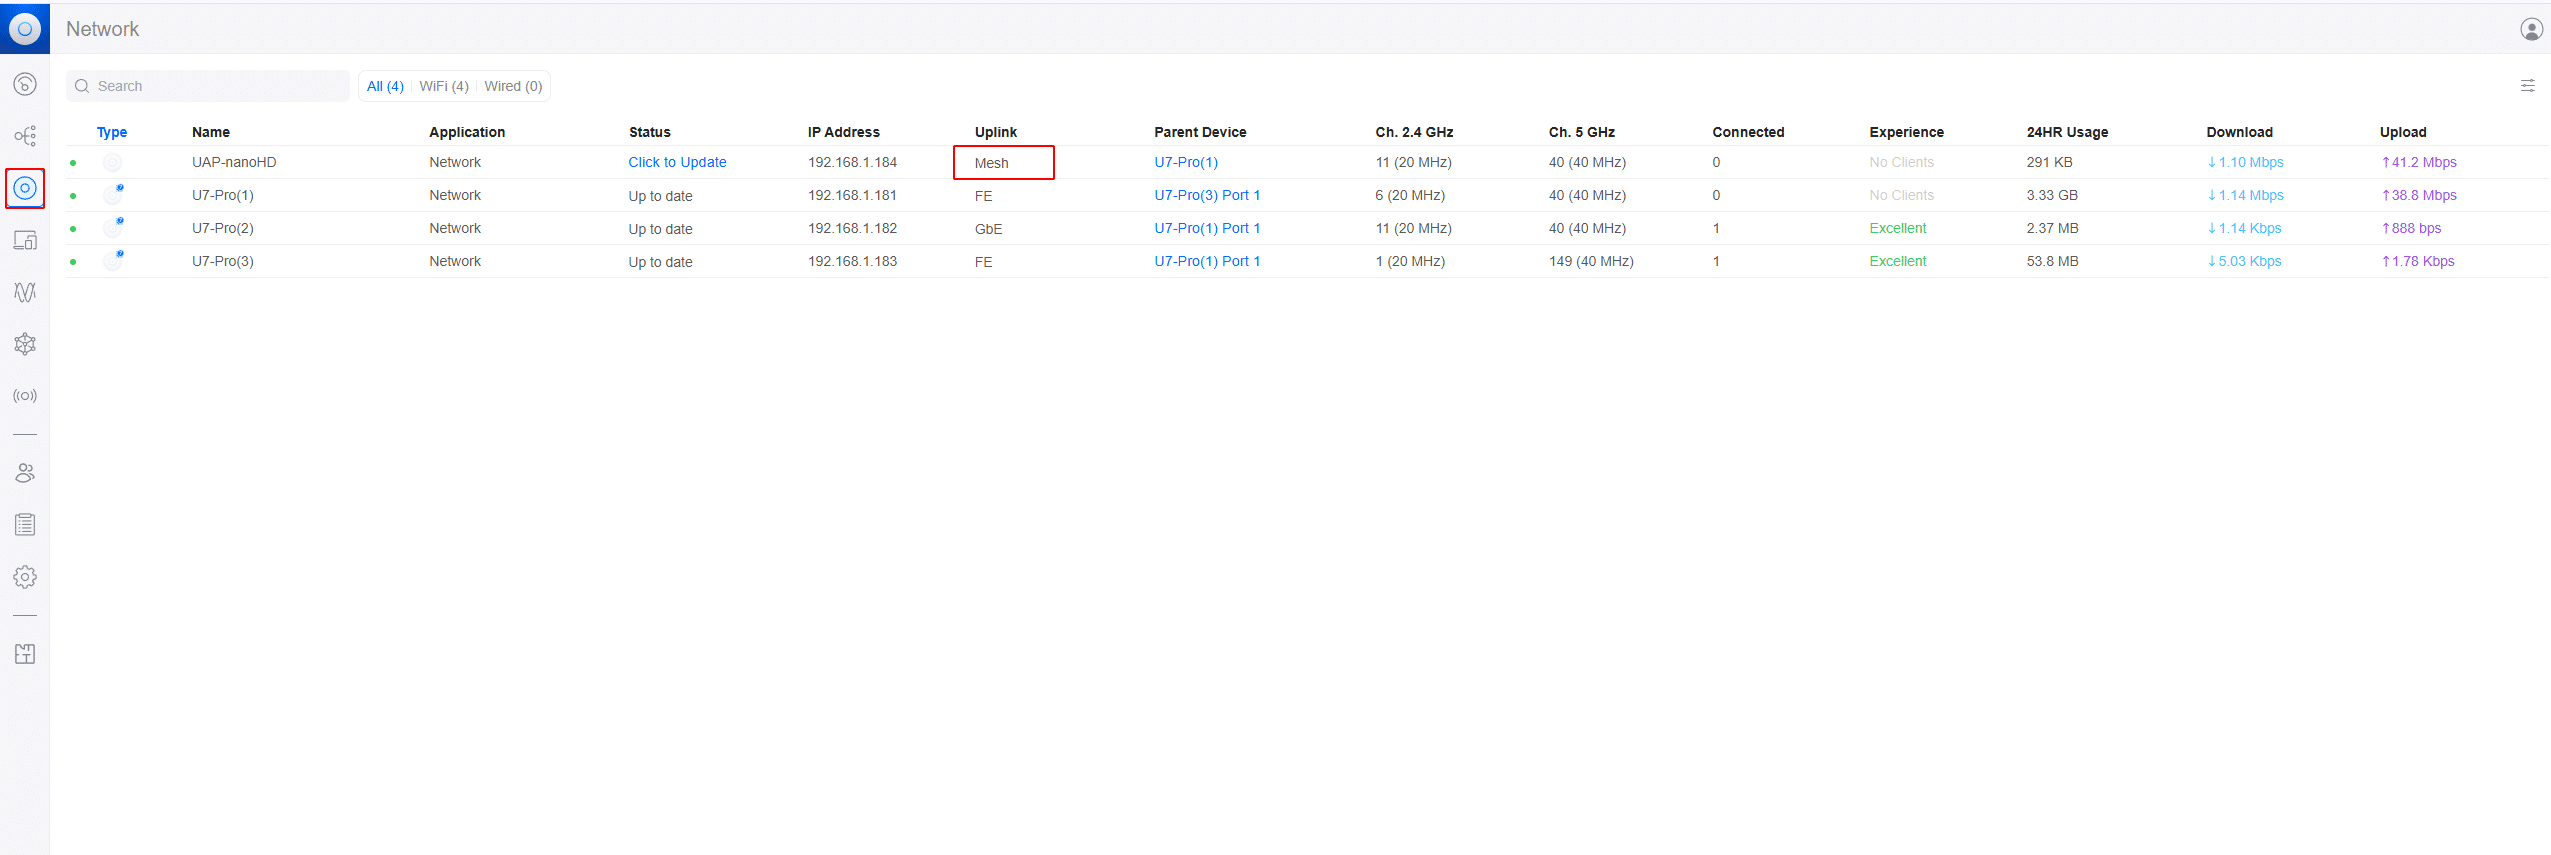Image resolution: width=2551 pixels, height=855 pixels.
Task: Click the U7-Pro(1) device type icon
Action: [113, 194]
